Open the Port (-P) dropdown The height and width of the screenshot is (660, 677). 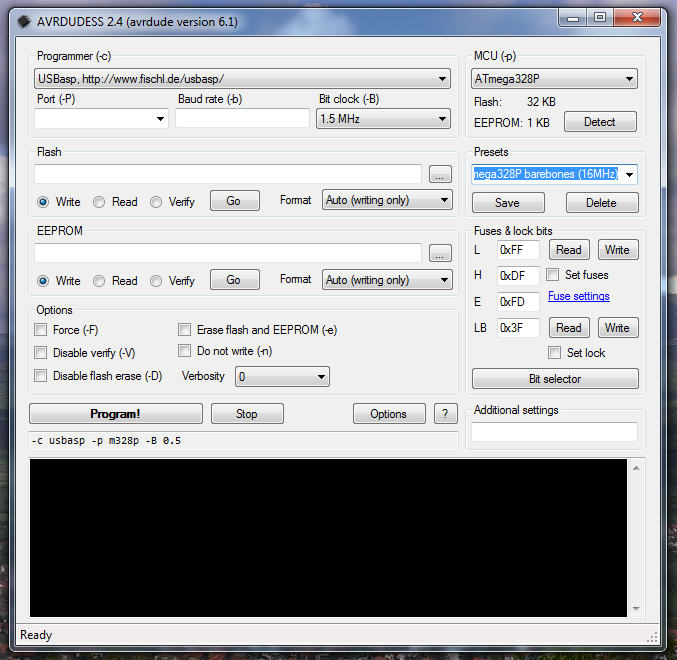click(x=101, y=119)
